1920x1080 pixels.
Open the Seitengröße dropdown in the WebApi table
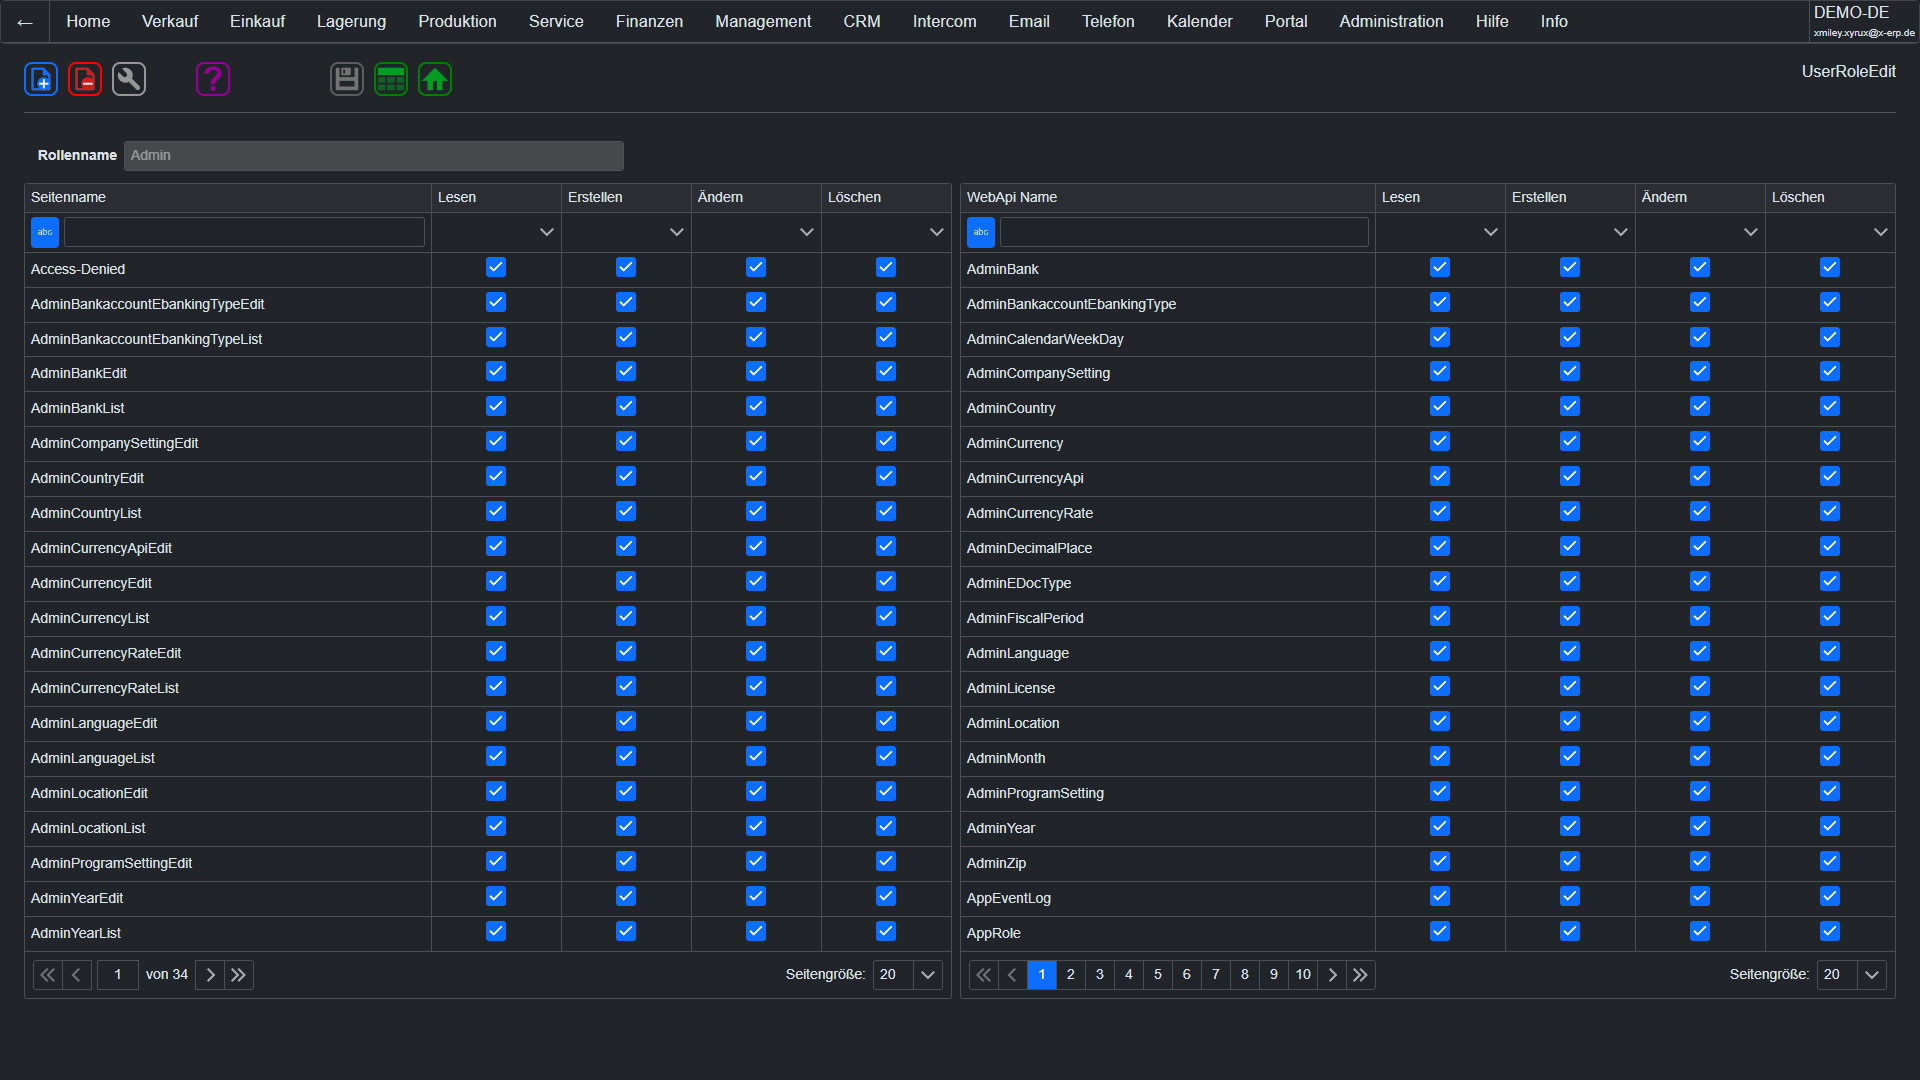1872,975
